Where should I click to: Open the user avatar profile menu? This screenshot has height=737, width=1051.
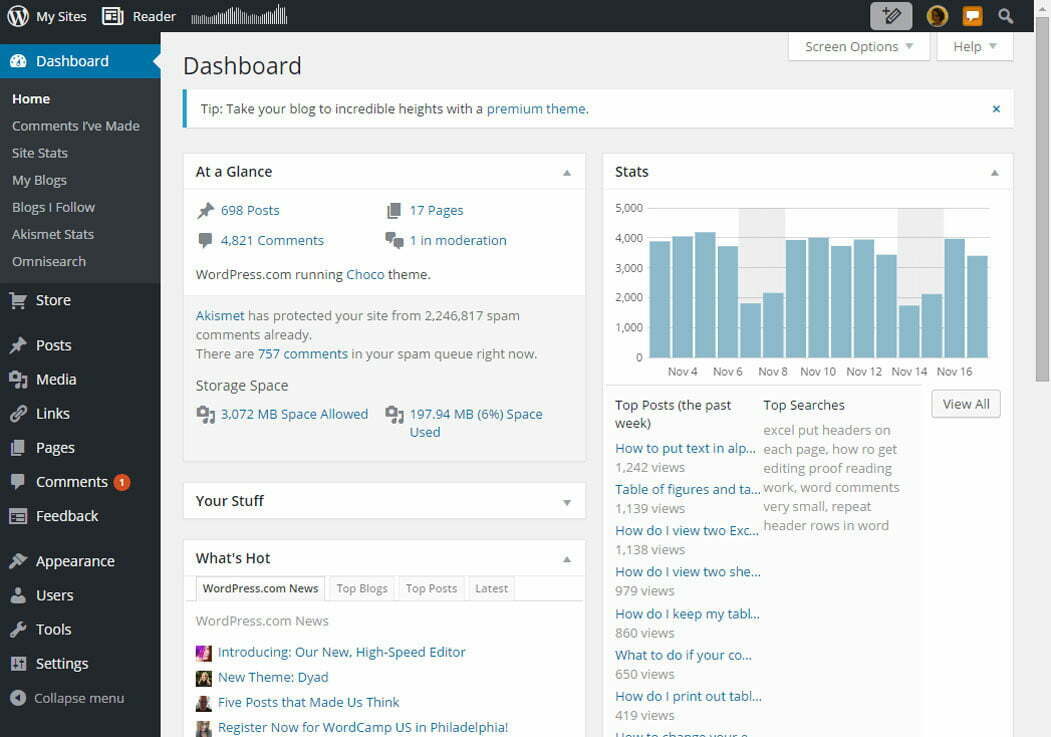click(x=937, y=16)
